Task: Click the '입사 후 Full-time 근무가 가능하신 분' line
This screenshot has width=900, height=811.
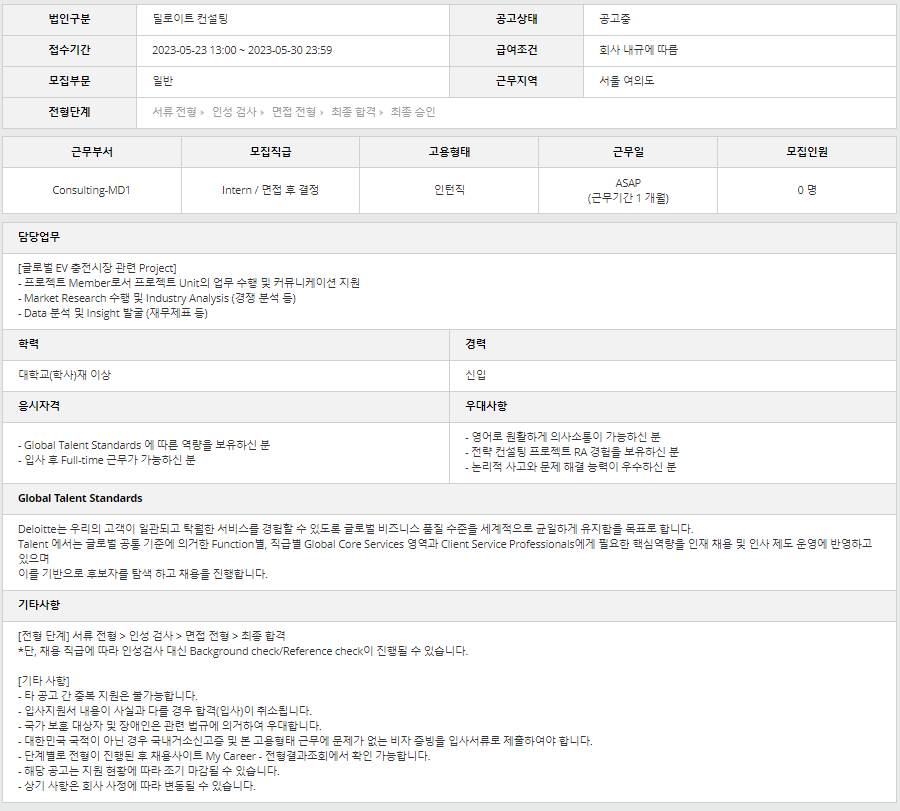Action: (106, 460)
